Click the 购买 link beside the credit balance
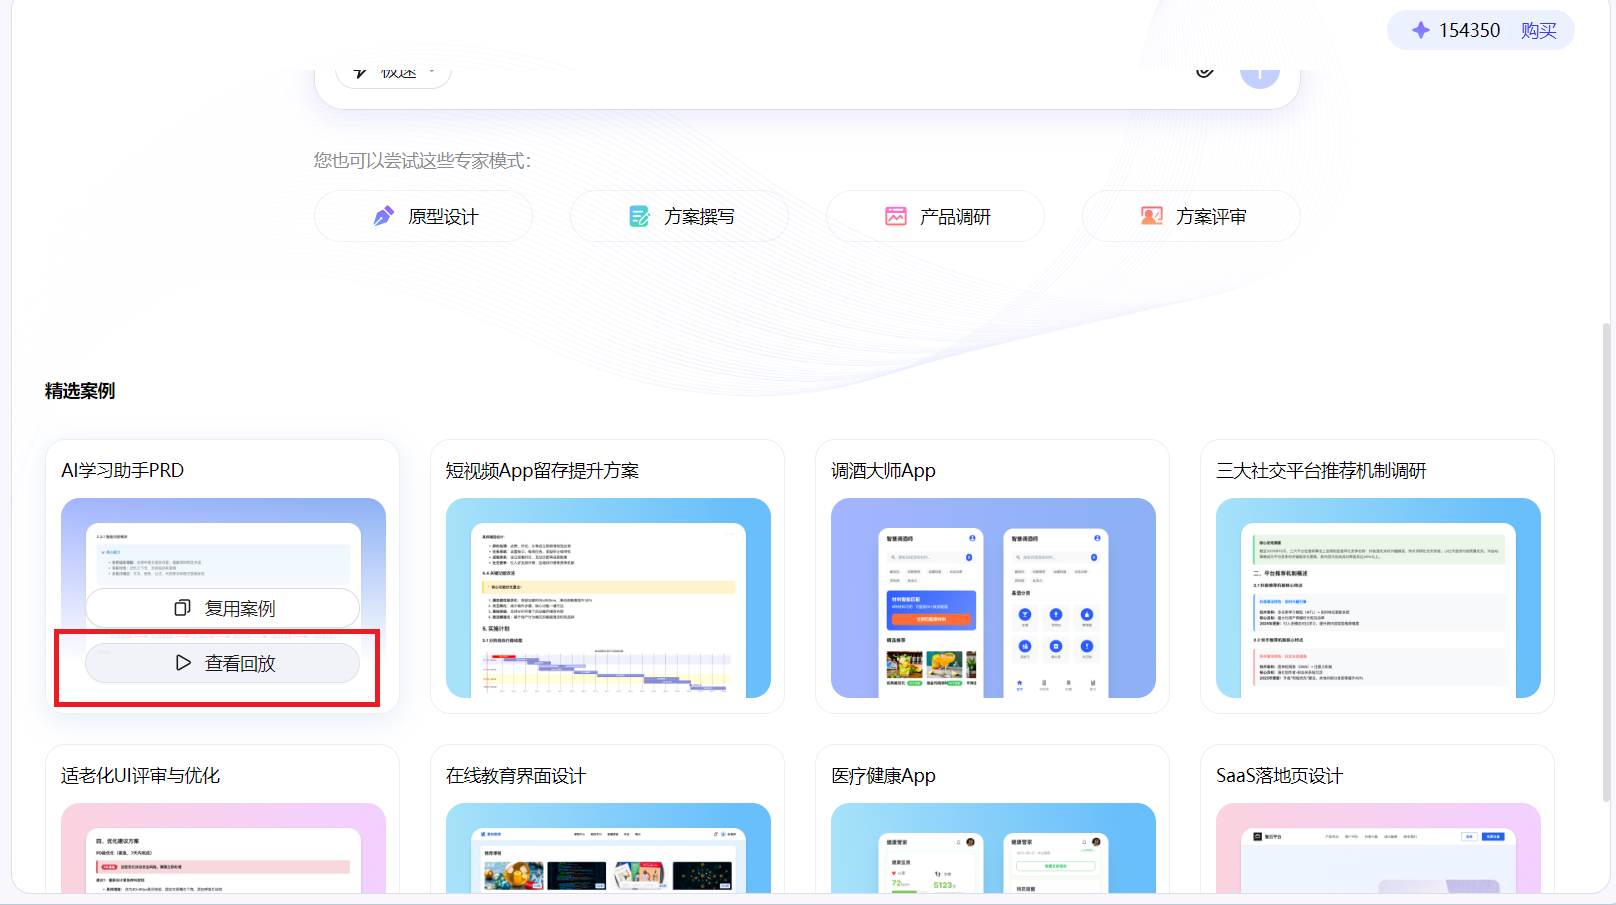The height and width of the screenshot is (905, 1616). [x=1538, y=31]
